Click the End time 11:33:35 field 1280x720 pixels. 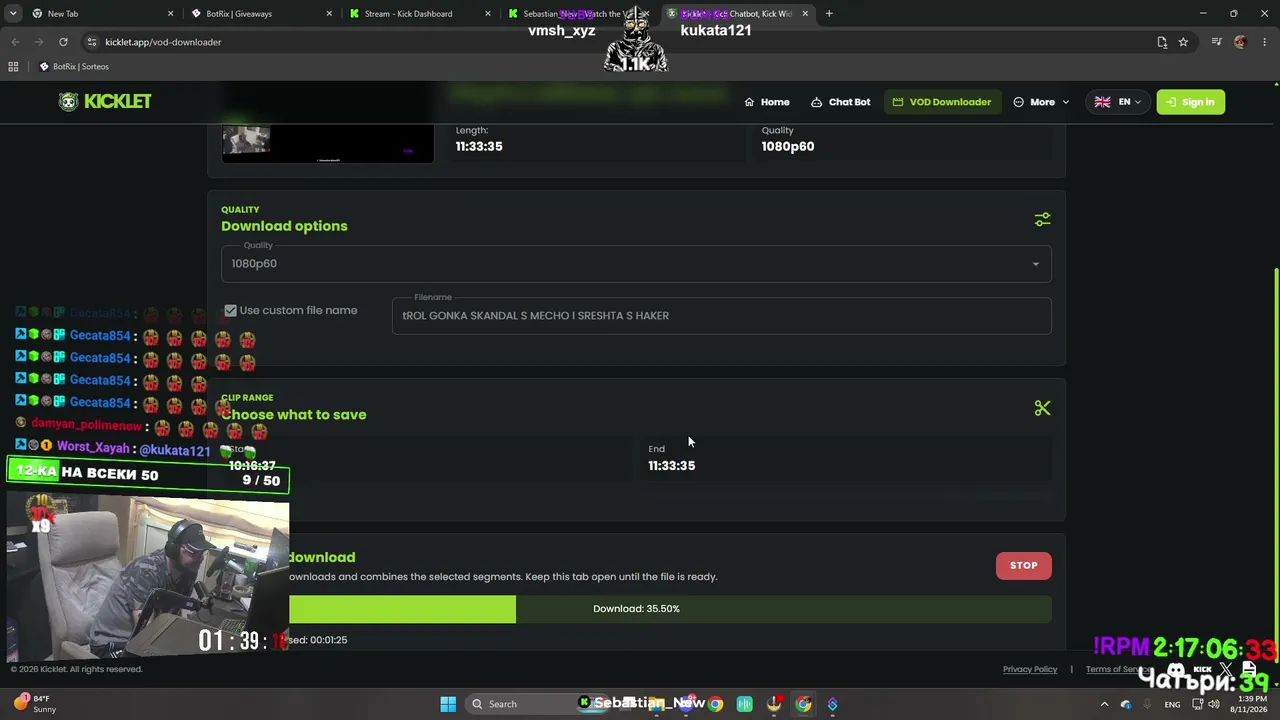coord(844,458)
